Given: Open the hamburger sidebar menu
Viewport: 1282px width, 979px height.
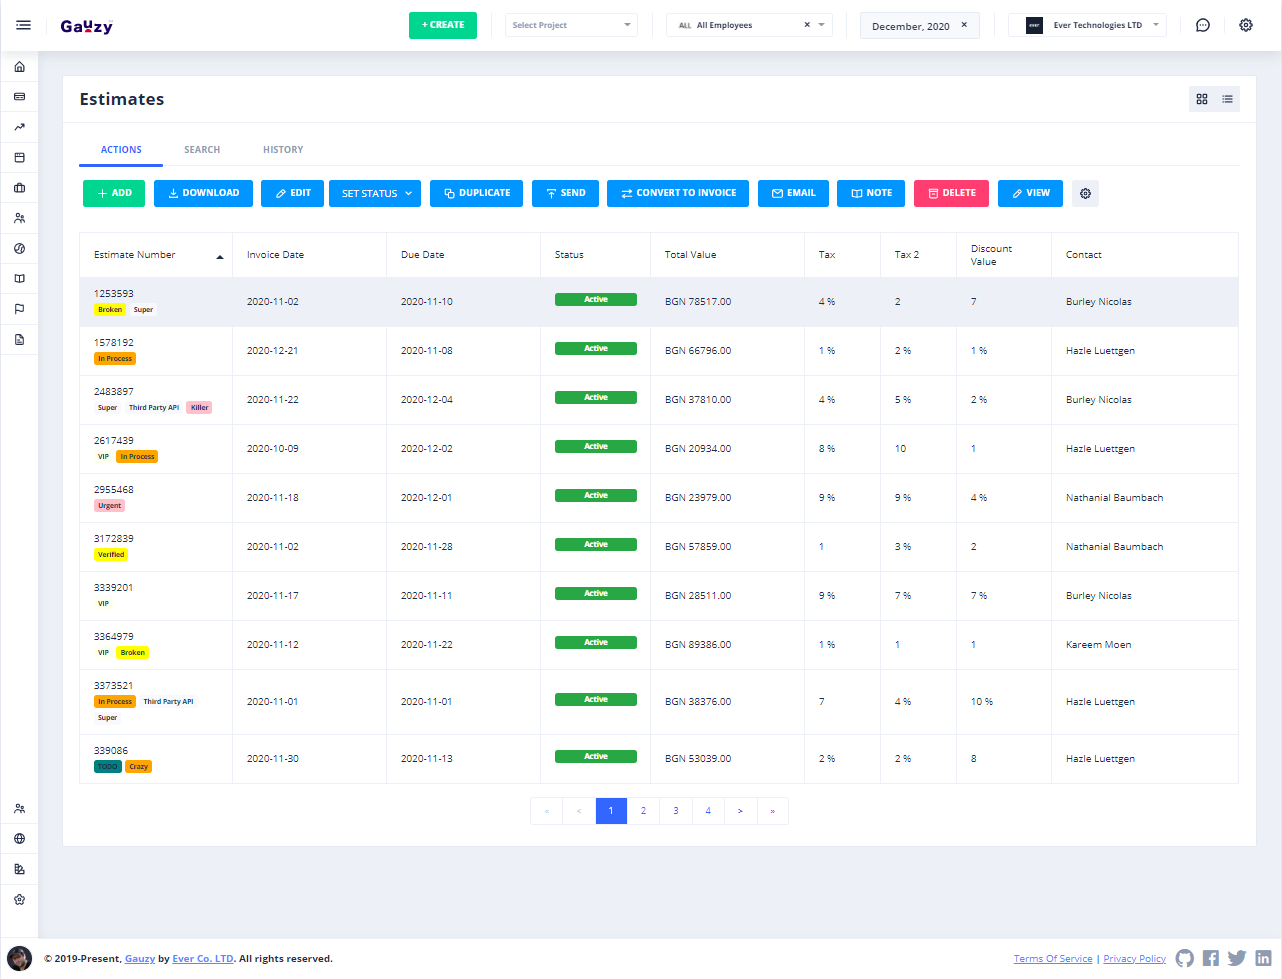Looking at the screenshot, I should pos(23,25).
